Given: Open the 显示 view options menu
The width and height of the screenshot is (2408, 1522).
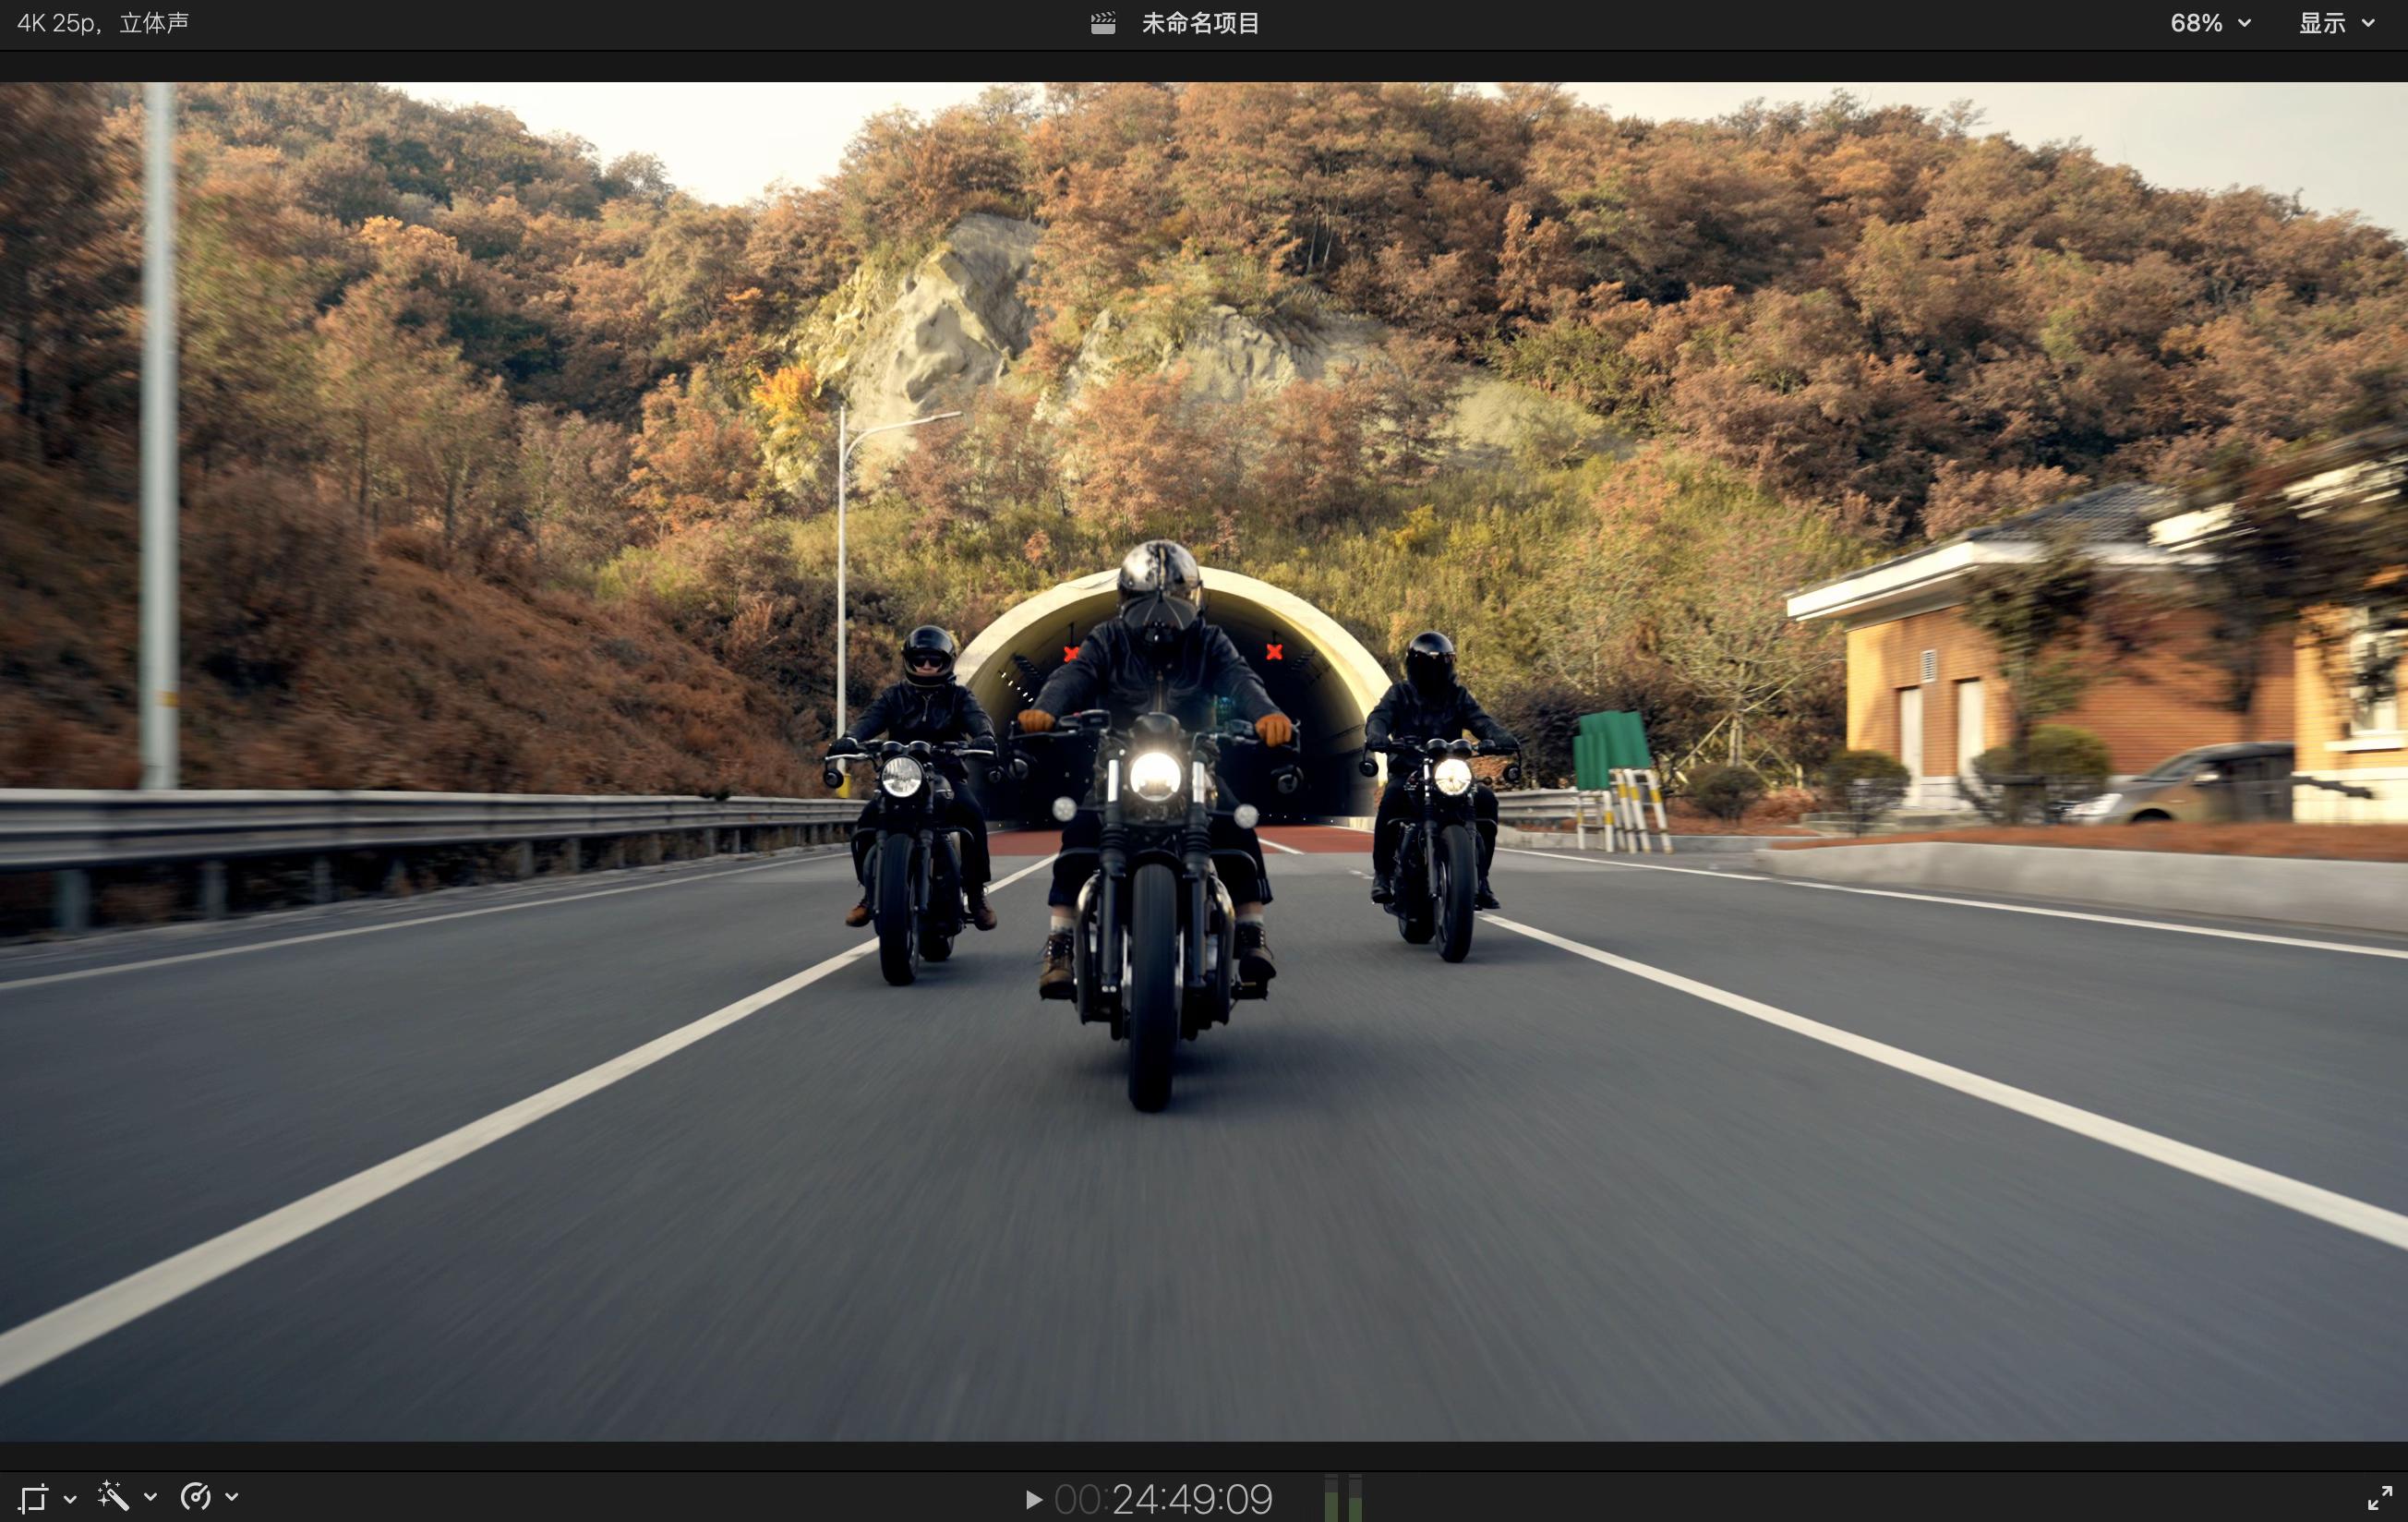Looking at the screenshot, I should point(2322,23).
